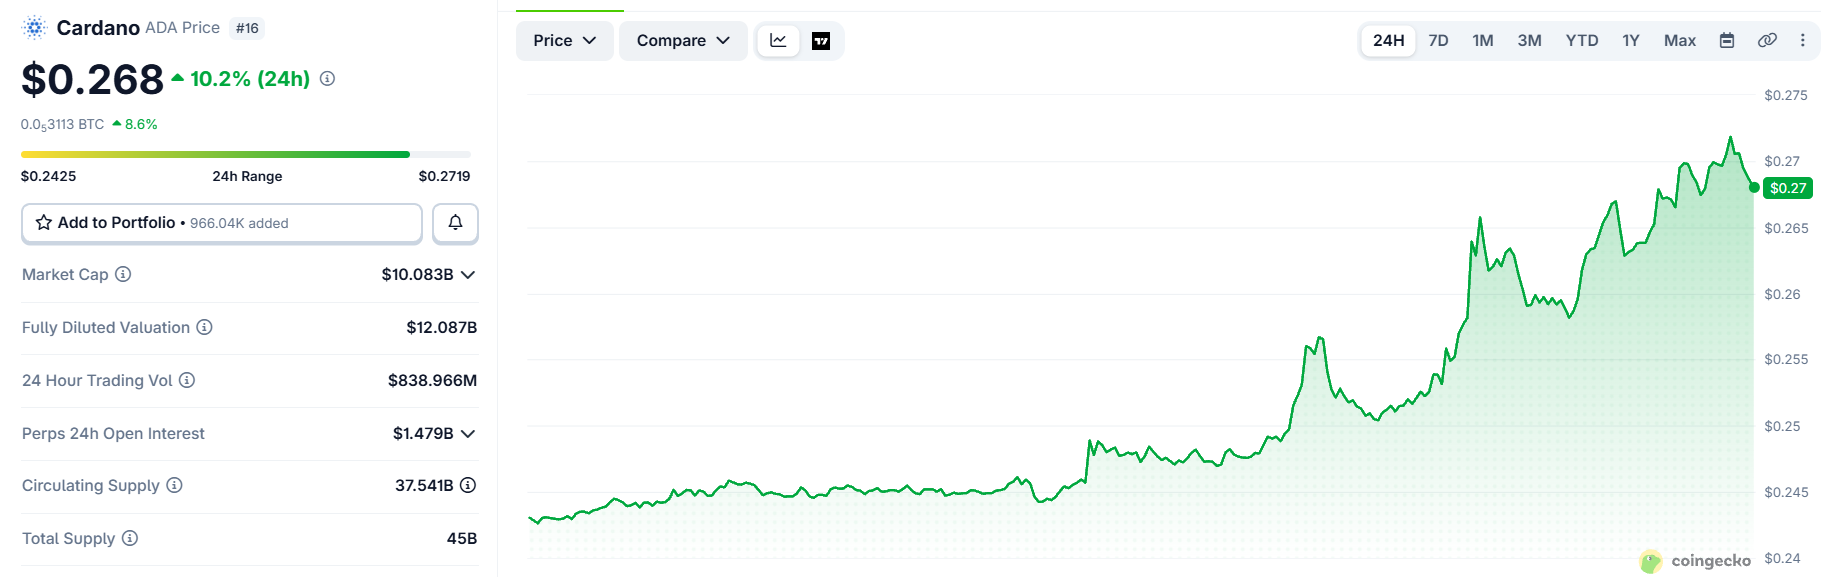
Task: Click the 10.2% (24h) change text
Action: coord(250,79)
